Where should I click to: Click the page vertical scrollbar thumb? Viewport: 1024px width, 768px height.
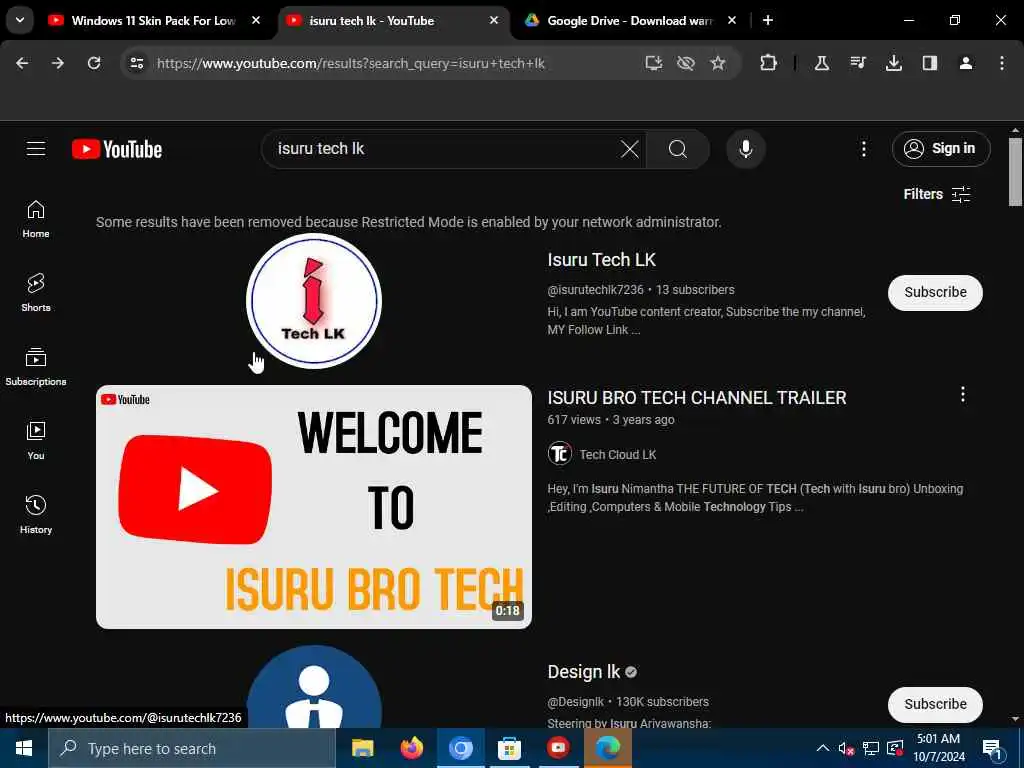click(1016, 171)
